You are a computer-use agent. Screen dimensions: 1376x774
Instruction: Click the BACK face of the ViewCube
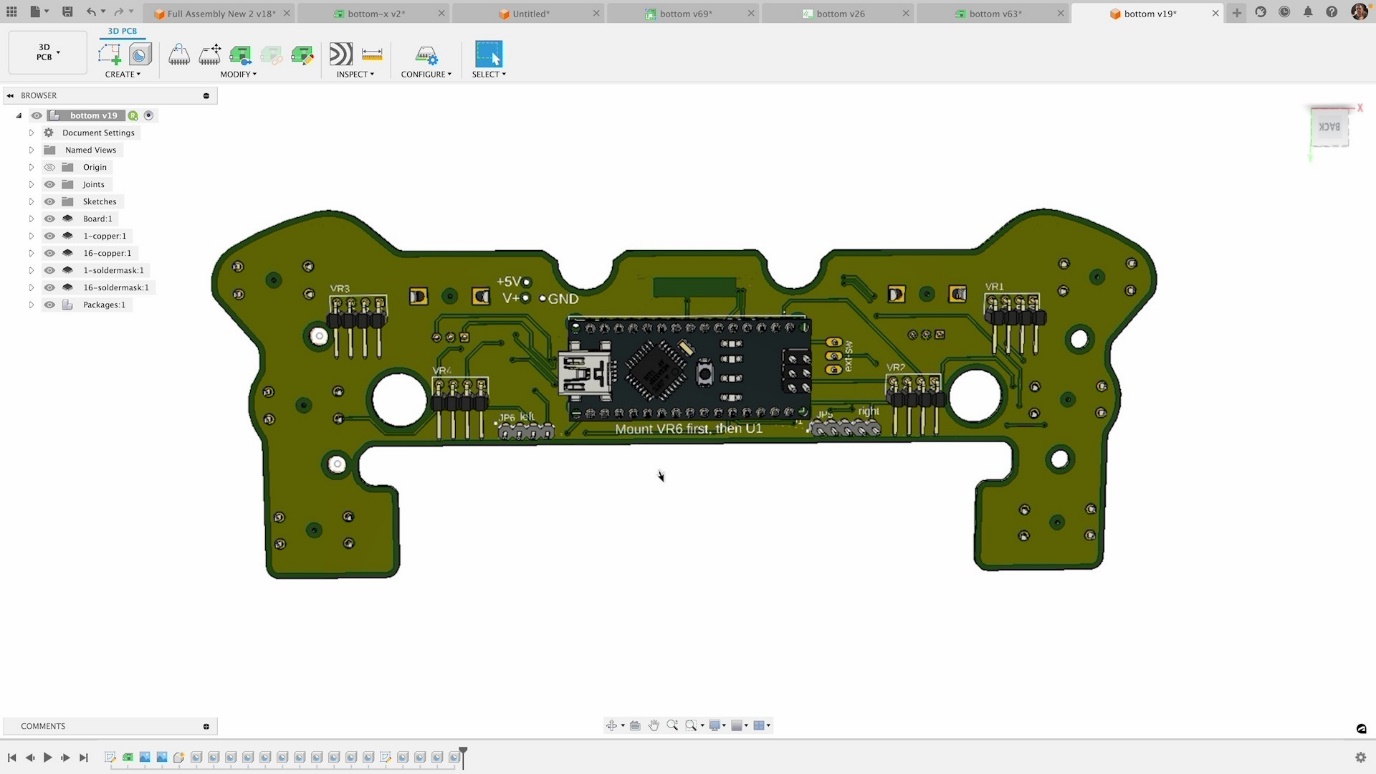(1331, 126)
